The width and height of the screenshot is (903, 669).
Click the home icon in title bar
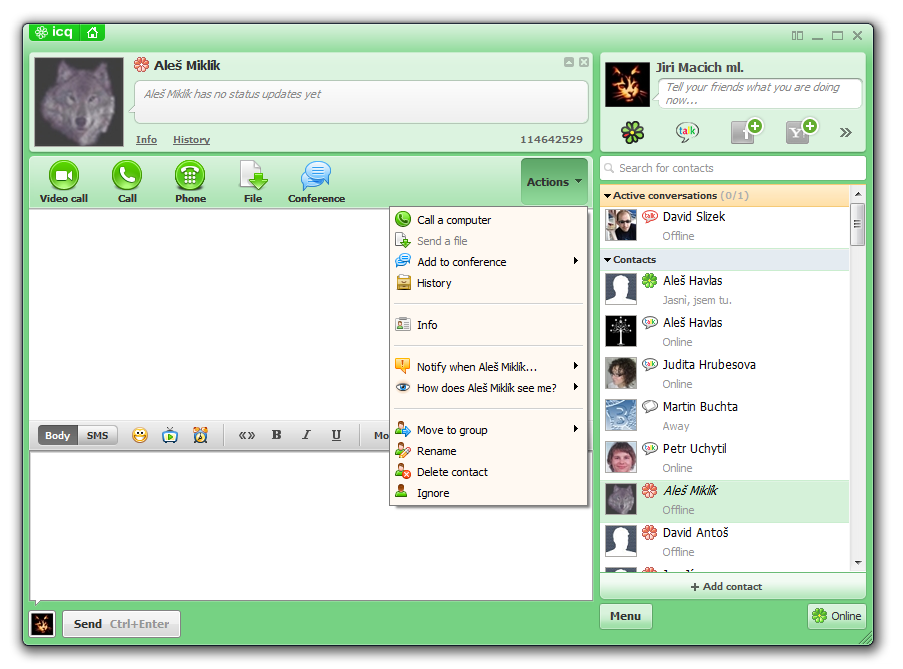point(92,33)
